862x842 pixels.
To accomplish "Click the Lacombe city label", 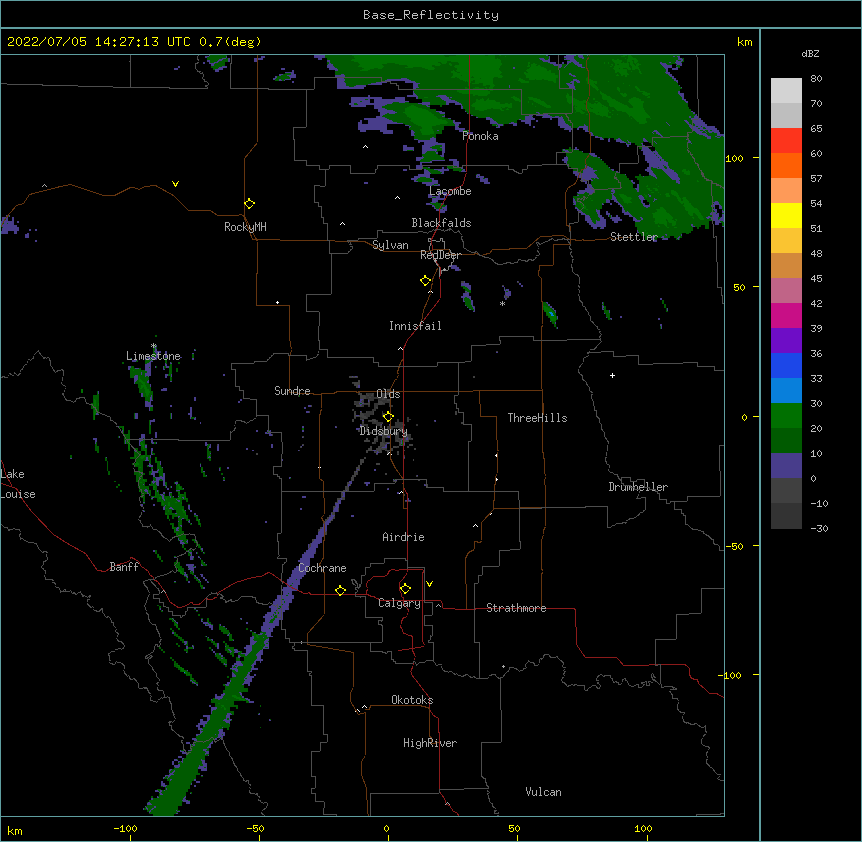I will 450,191.
